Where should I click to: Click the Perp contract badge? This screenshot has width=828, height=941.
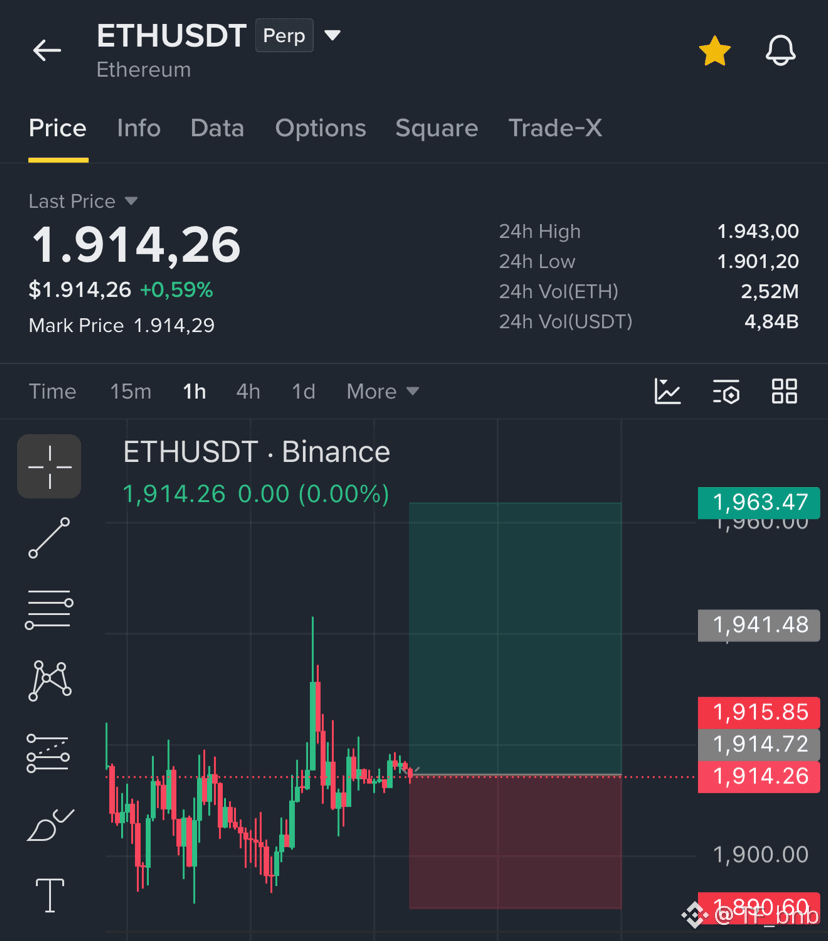(x=284, y=35)
